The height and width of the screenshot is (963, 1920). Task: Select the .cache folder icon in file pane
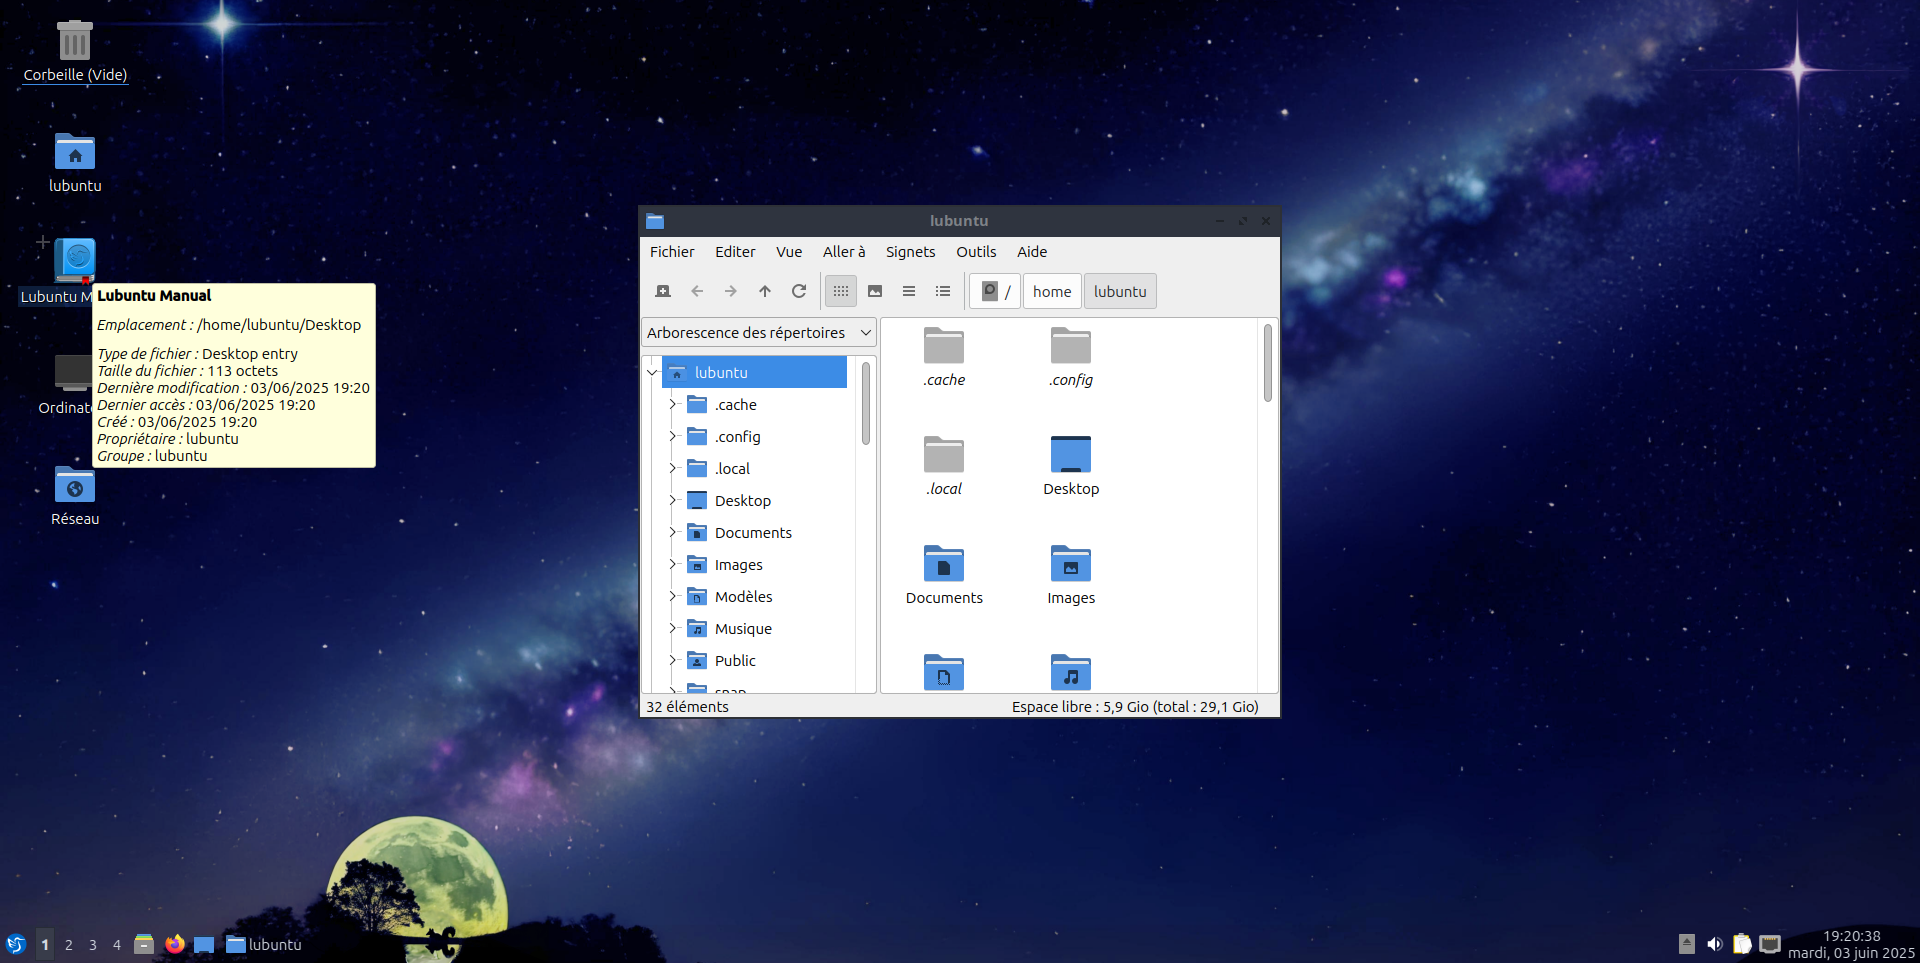pos(943,346)
